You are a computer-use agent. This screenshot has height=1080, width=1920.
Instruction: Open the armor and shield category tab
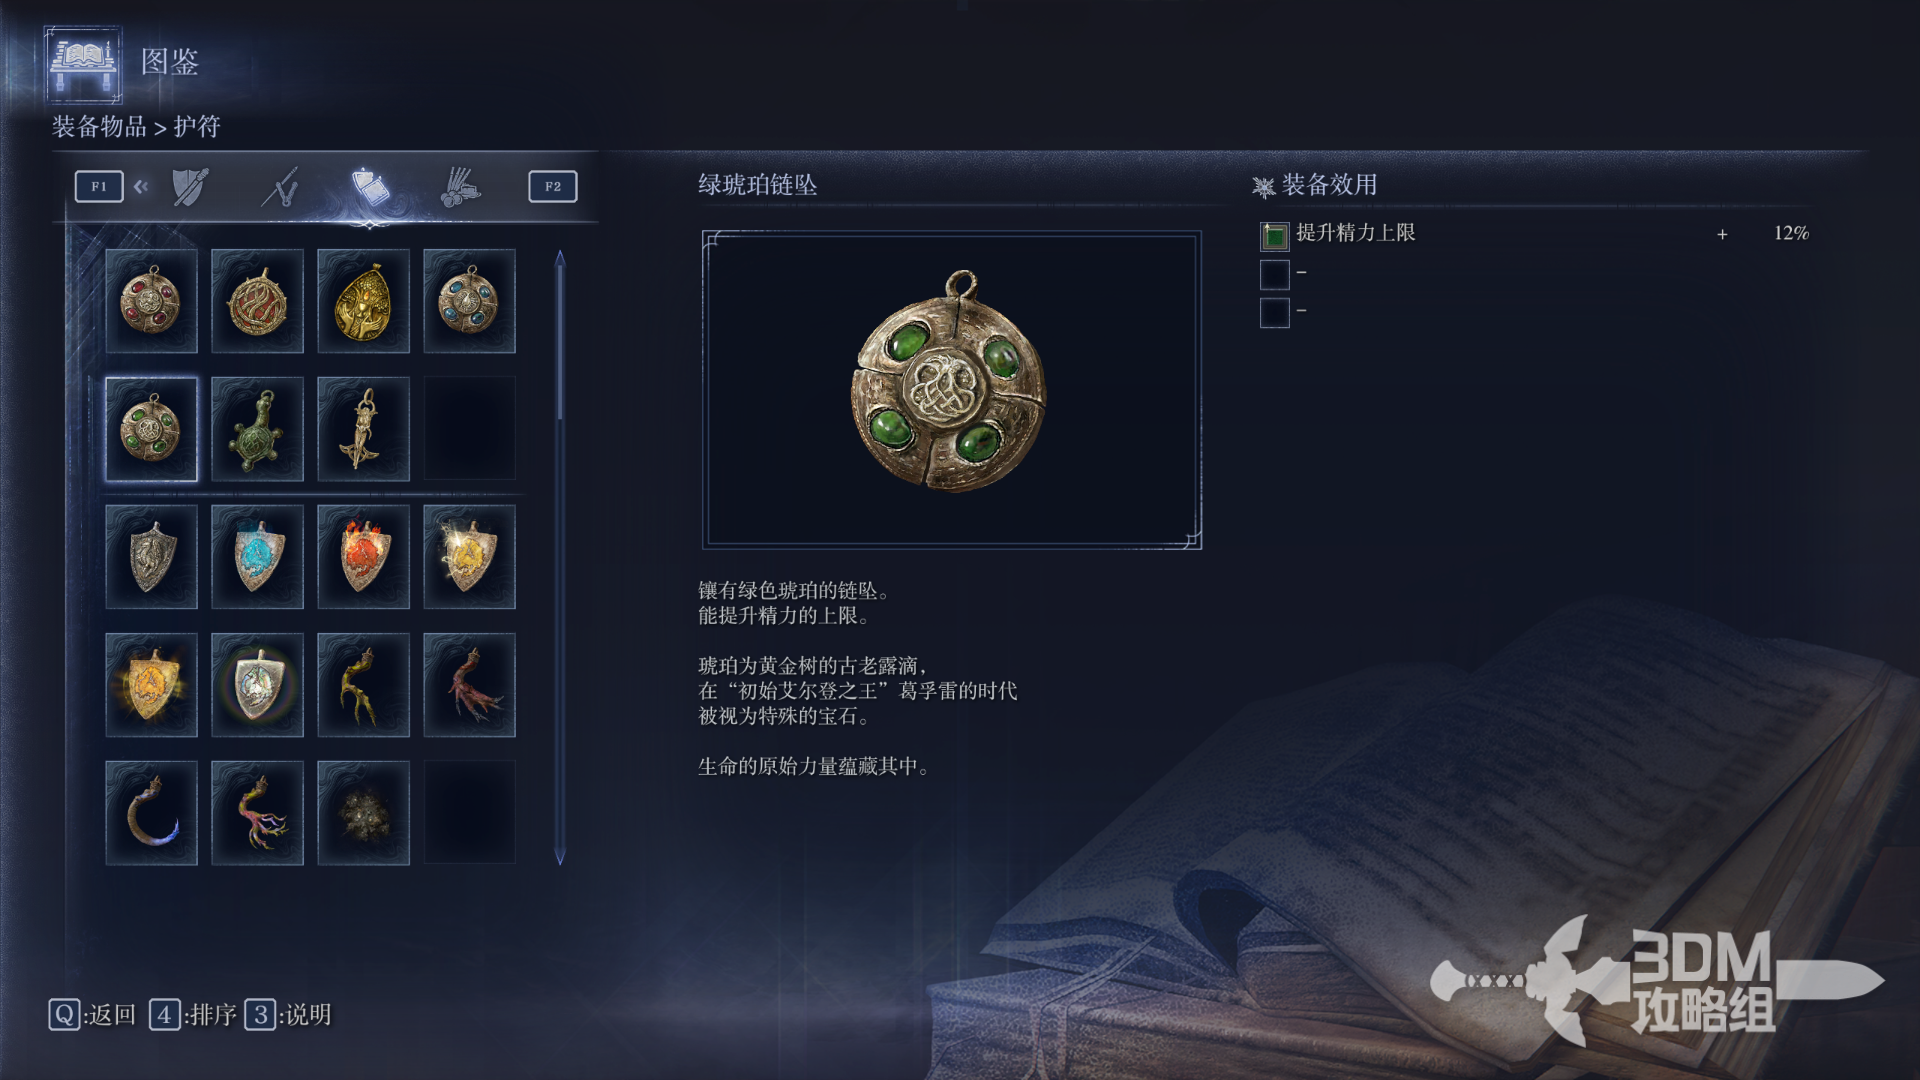point(190,187)
